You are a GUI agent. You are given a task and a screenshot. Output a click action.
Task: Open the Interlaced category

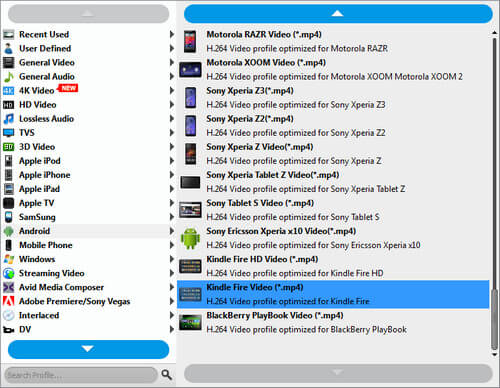[88, 315]
